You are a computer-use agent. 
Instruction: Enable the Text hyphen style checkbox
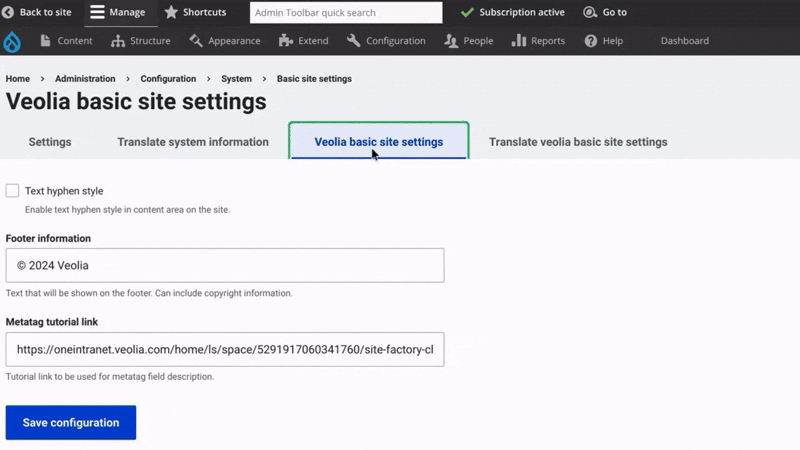point(12,191)
